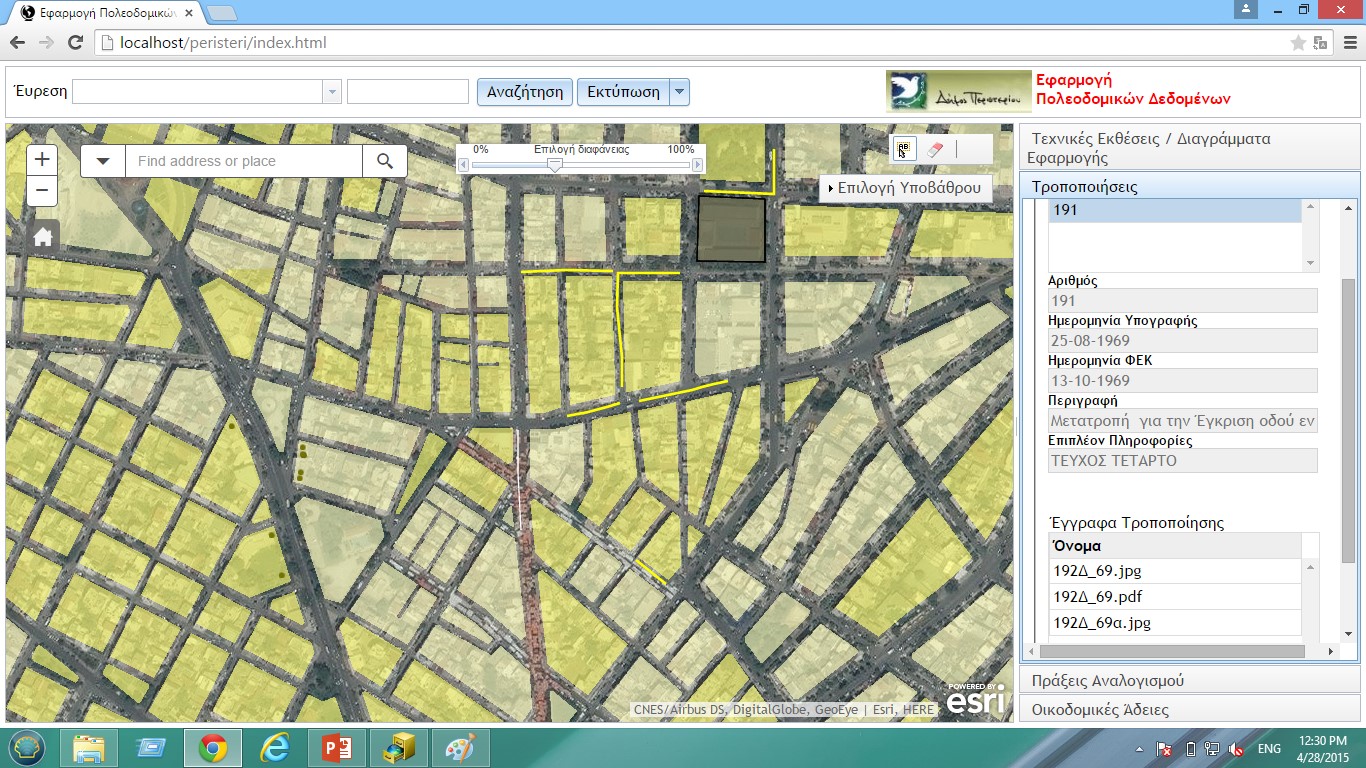Reload the page in browser

pyautogui.click(x=75, y=43)
